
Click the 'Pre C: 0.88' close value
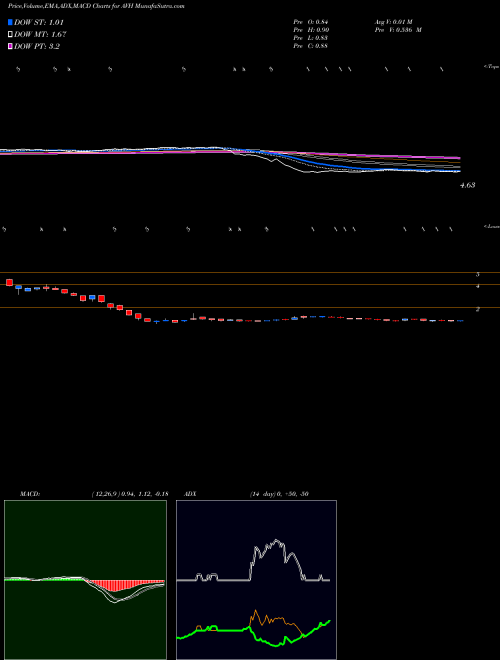311,46
